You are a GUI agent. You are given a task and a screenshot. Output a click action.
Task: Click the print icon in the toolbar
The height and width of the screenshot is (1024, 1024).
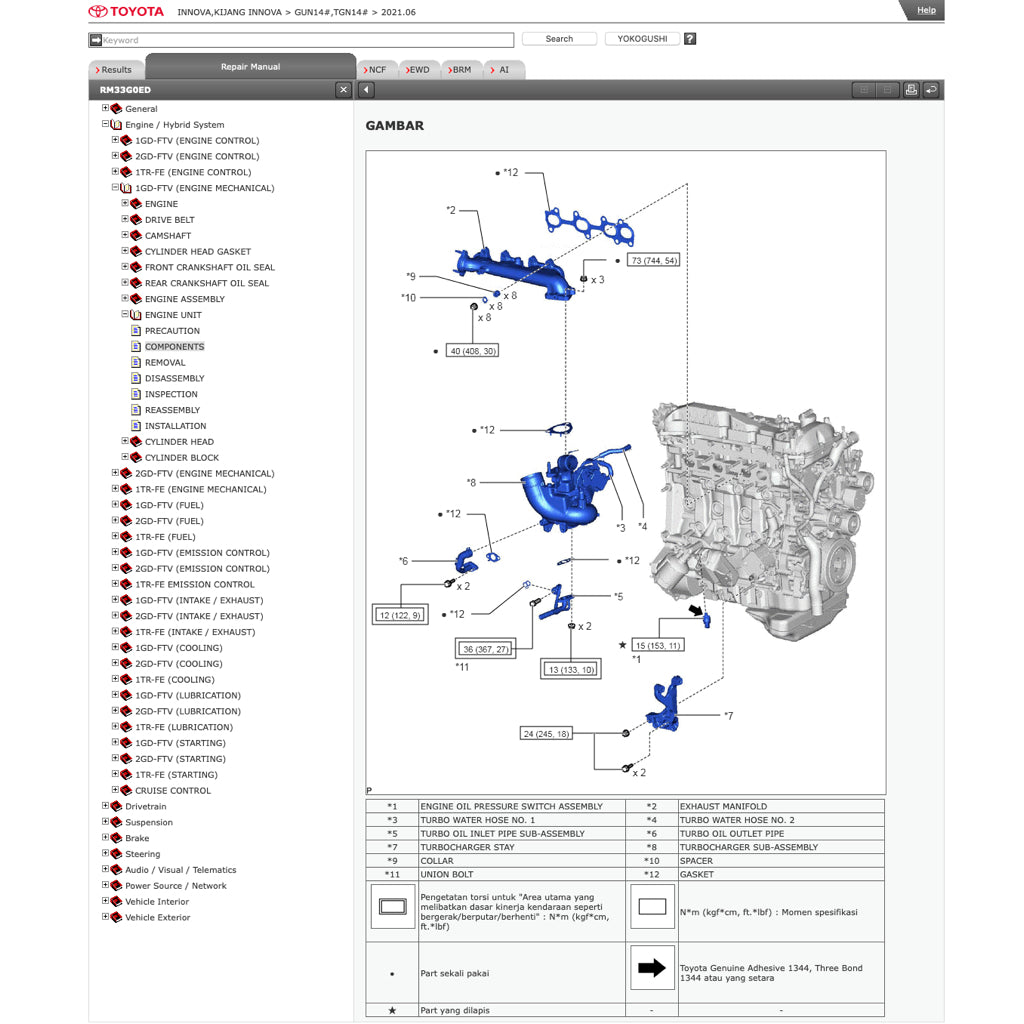911,90
